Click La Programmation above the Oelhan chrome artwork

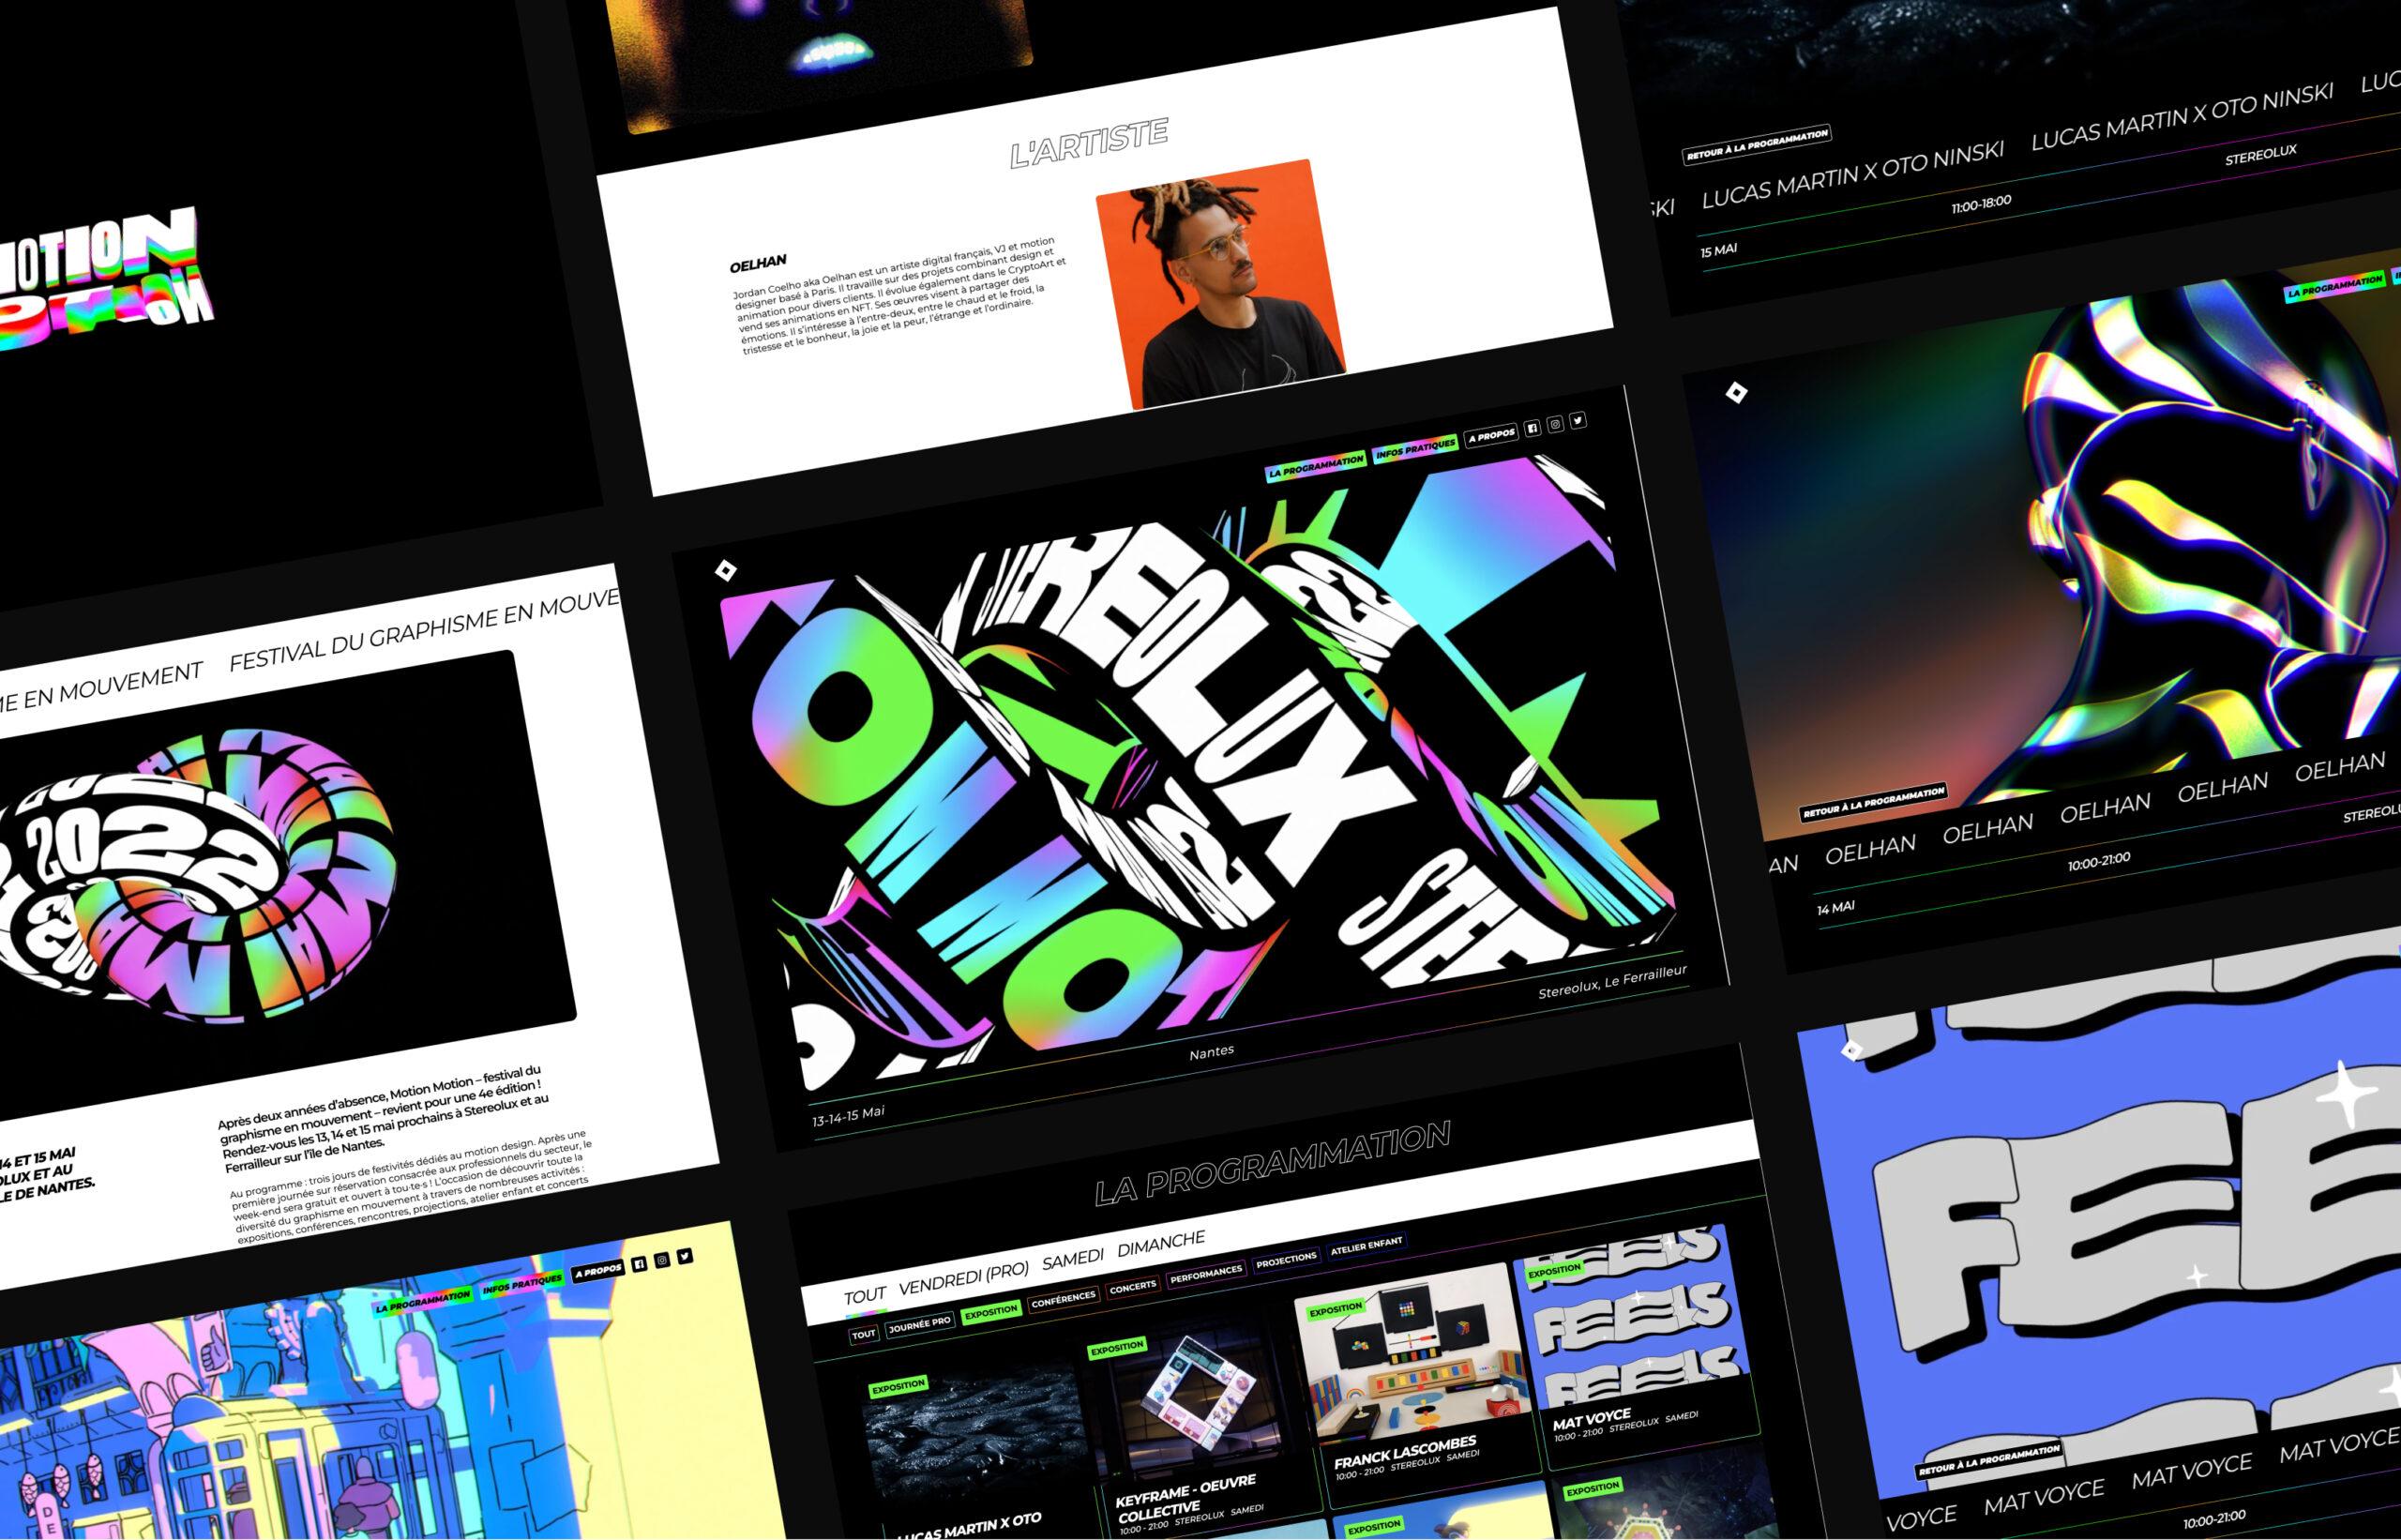pos(2335,287)
